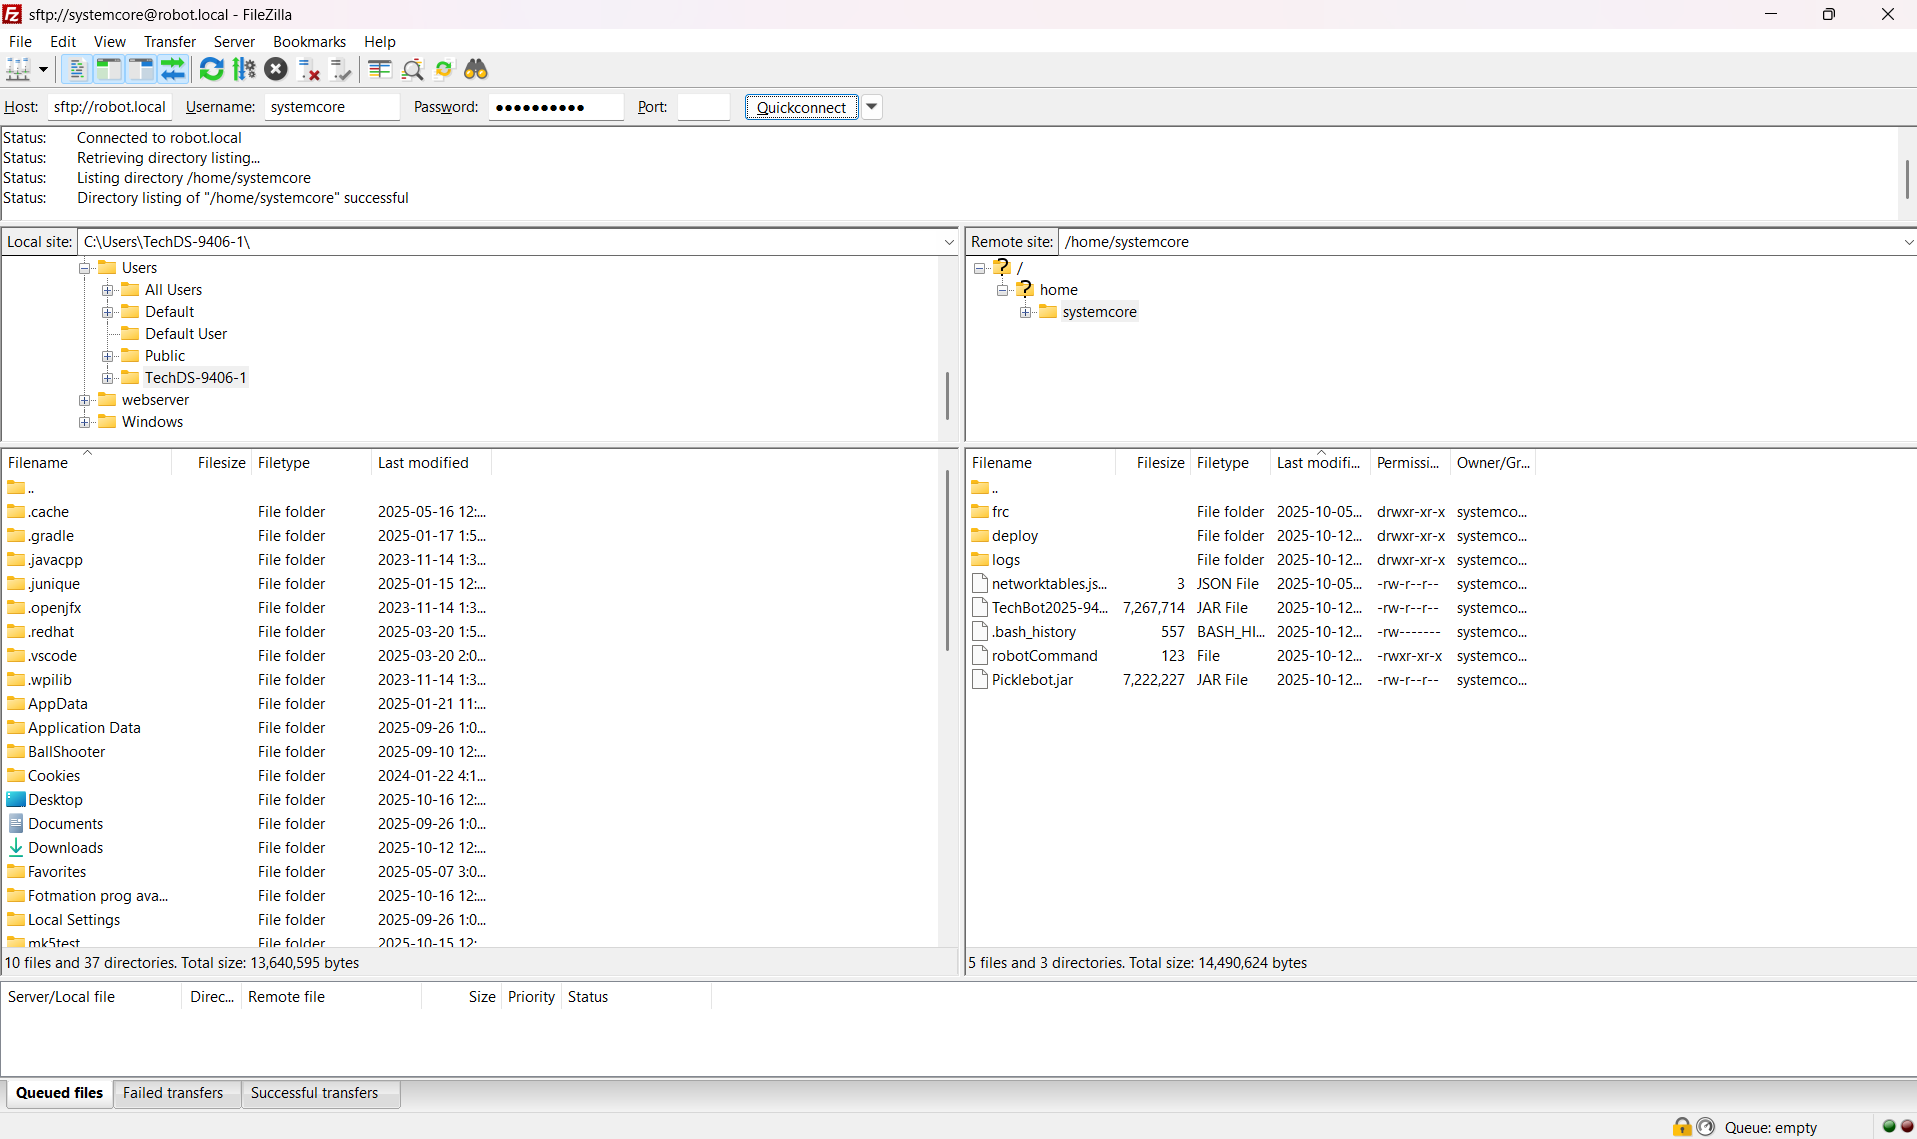Toggle message log display
1917x1139 pixels.
[x=76, y=69]
